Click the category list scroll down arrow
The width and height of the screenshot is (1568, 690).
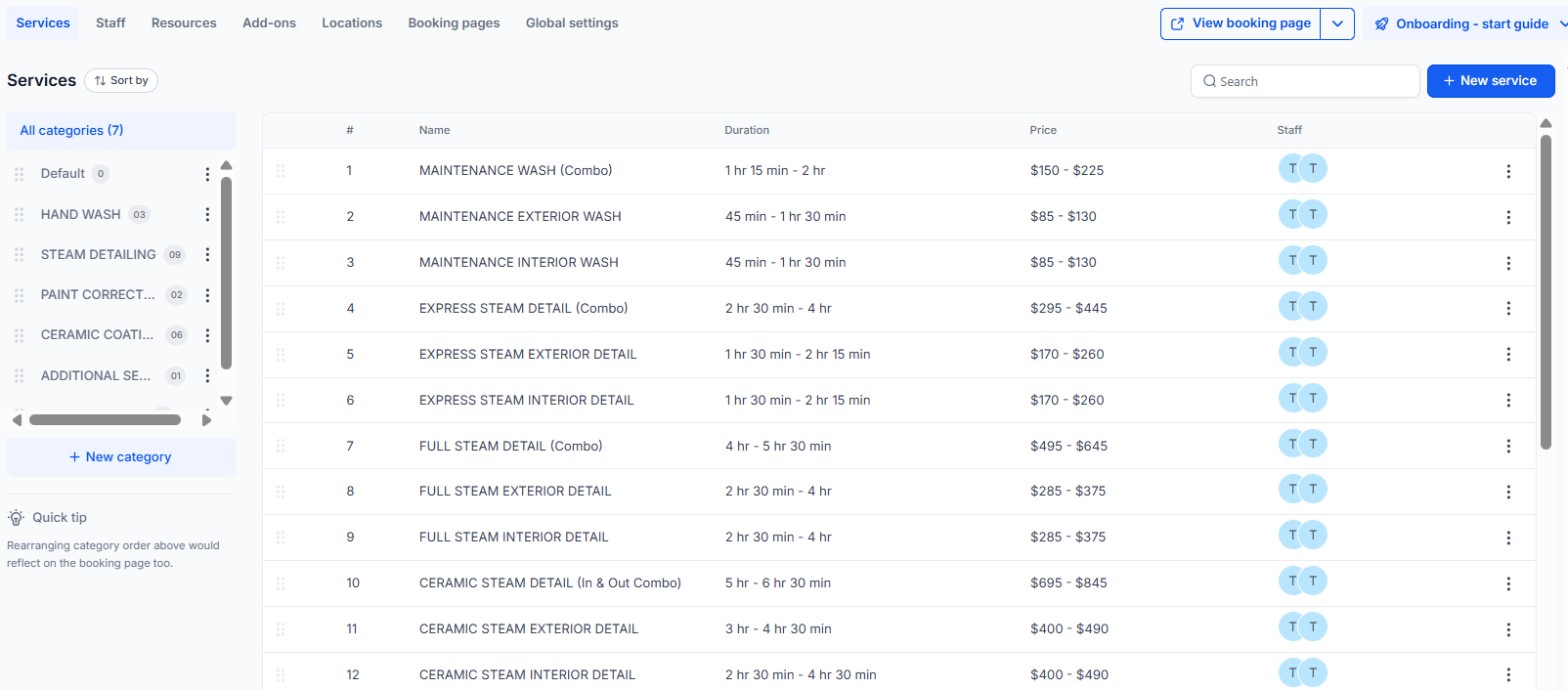(226, 400)
